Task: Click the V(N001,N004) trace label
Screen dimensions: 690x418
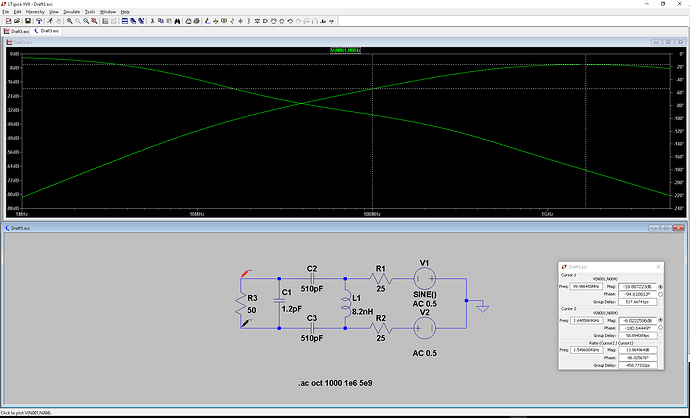Action: (x=345, y=49)
